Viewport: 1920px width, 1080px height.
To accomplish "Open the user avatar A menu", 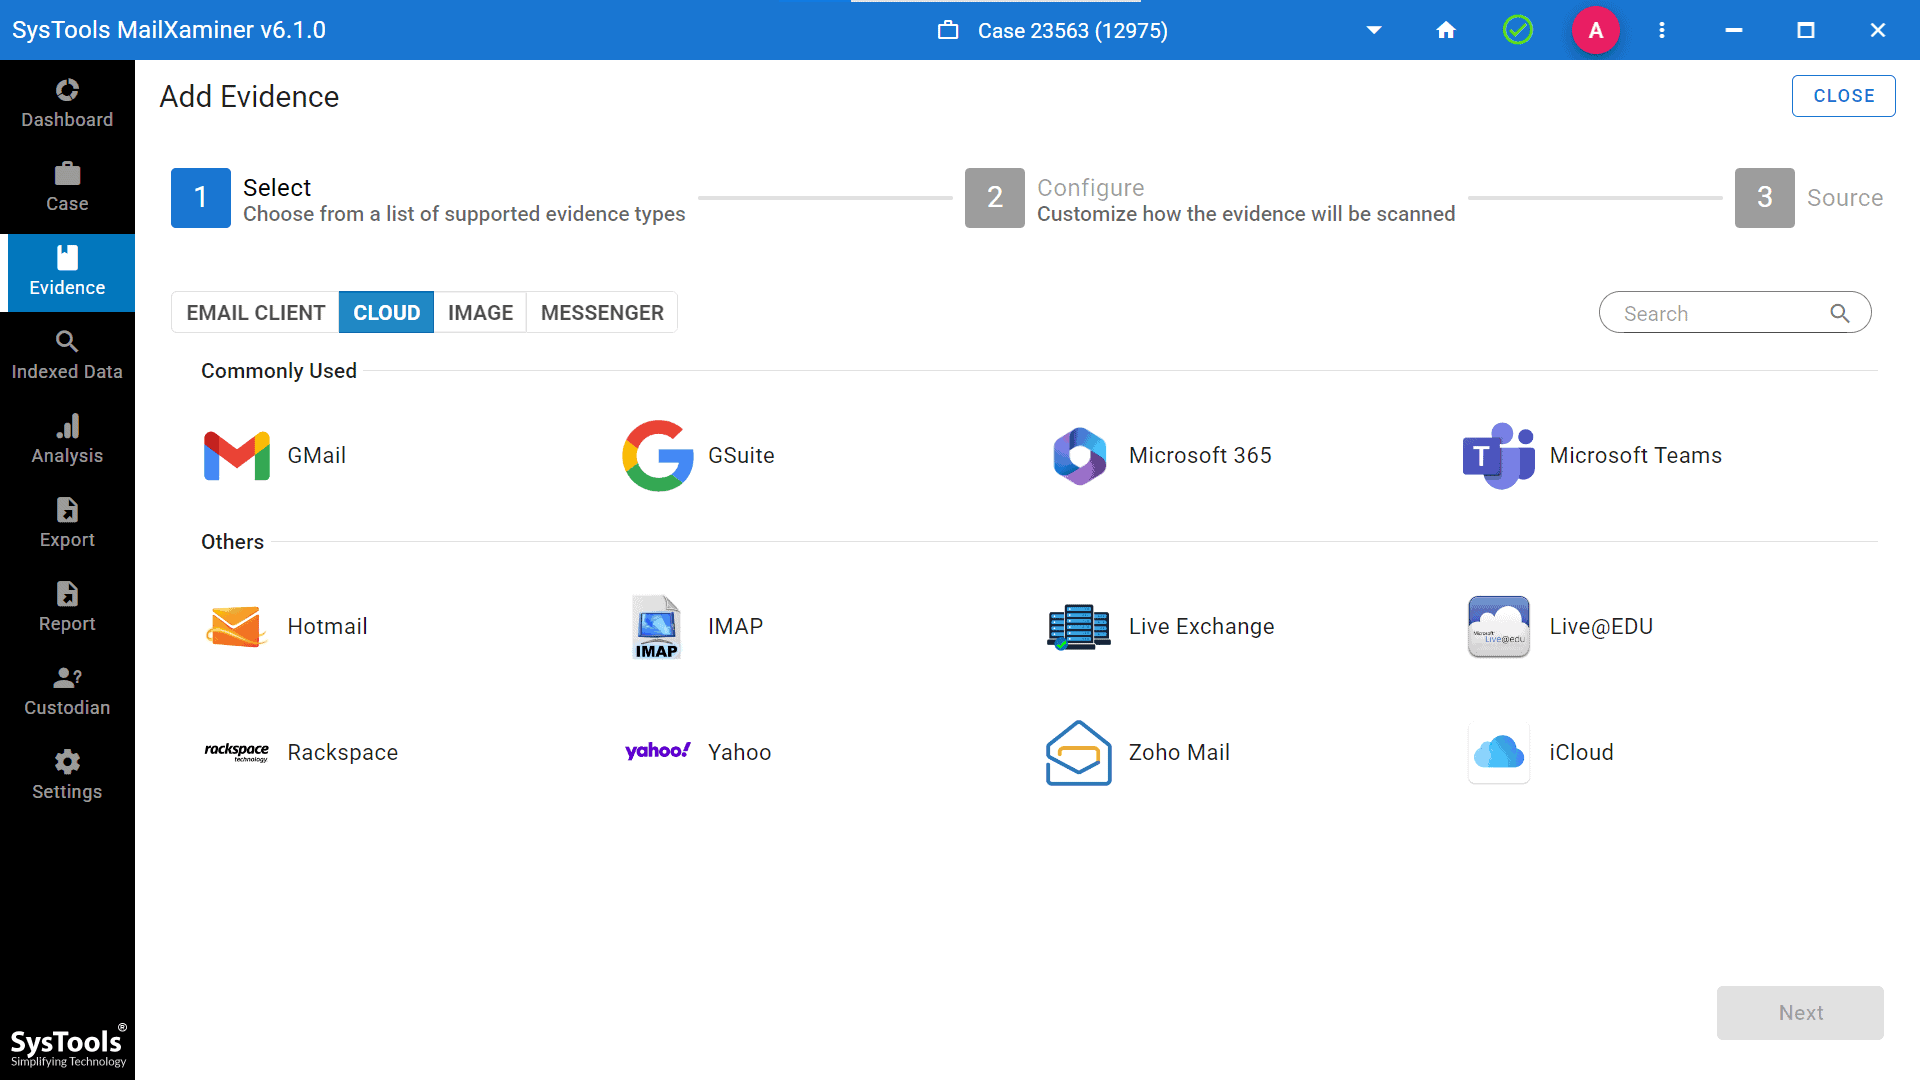I will pyautogui.click(x=1596, y=30).
